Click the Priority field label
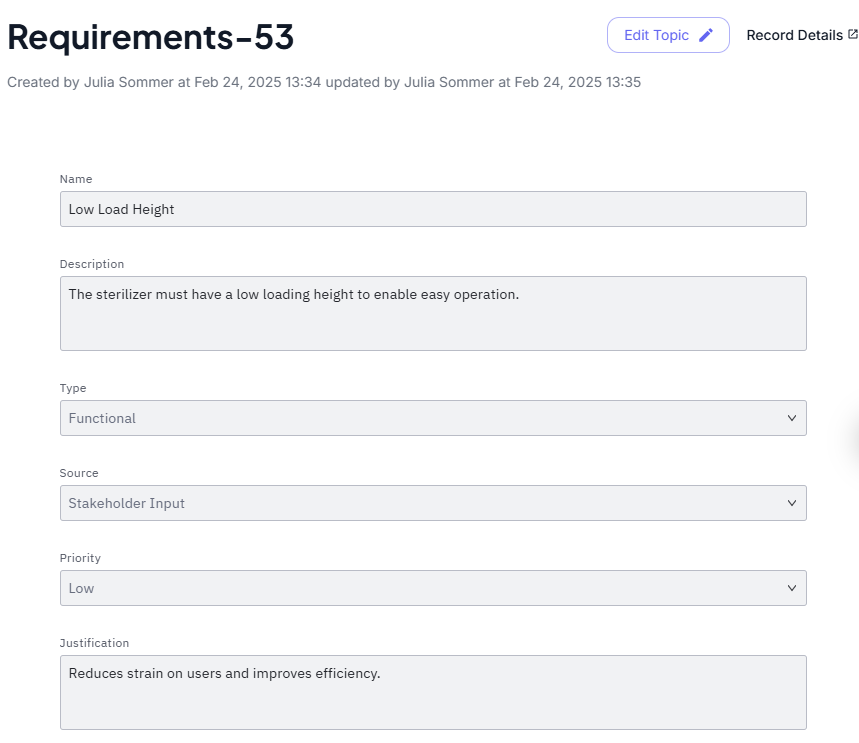 pos(80,558)
